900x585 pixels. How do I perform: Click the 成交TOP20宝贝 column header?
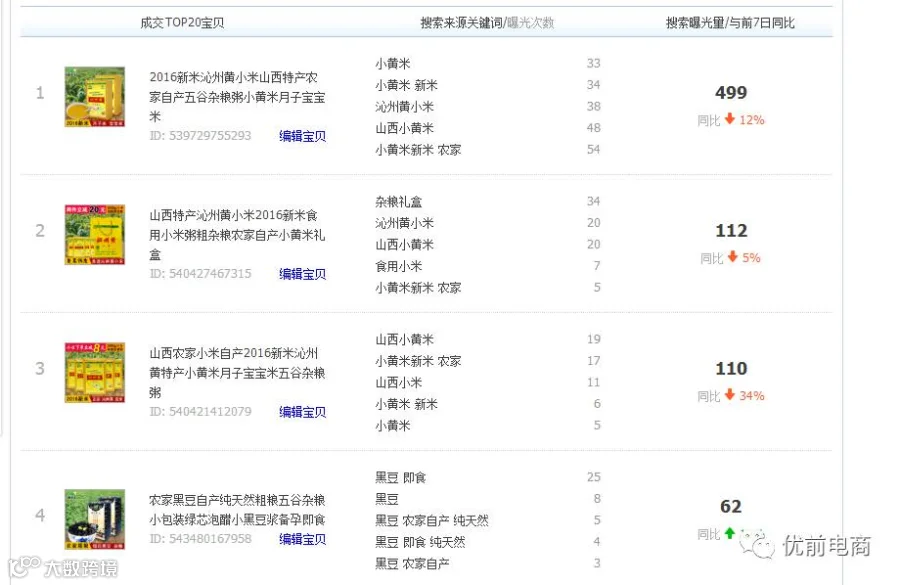(x=183, y=23)
